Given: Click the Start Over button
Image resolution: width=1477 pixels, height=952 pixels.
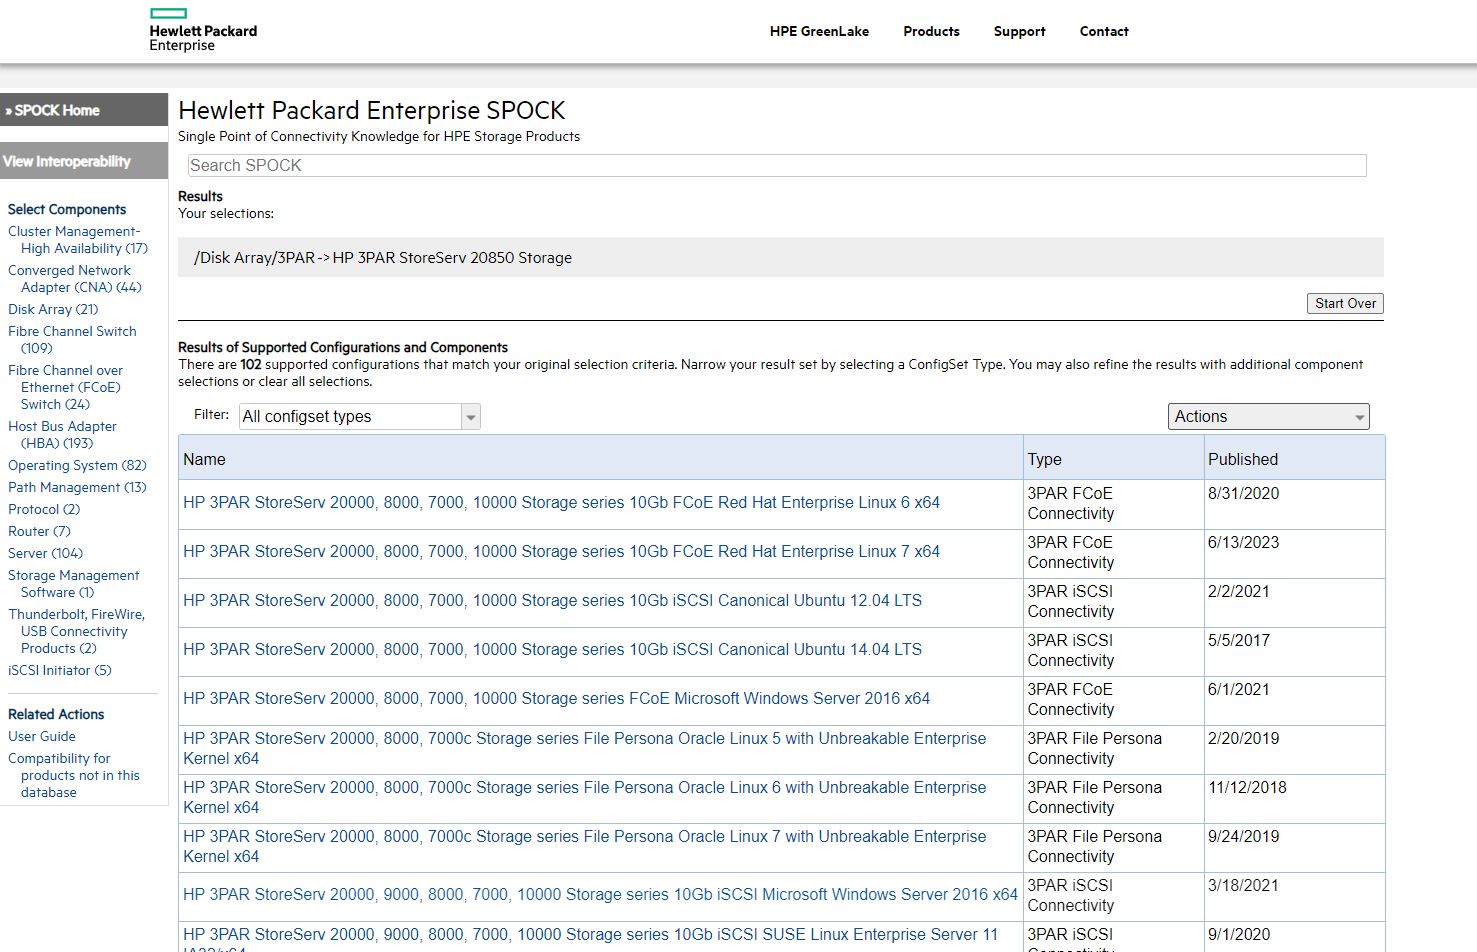Looking at the screenshot, I should 1345,303.
